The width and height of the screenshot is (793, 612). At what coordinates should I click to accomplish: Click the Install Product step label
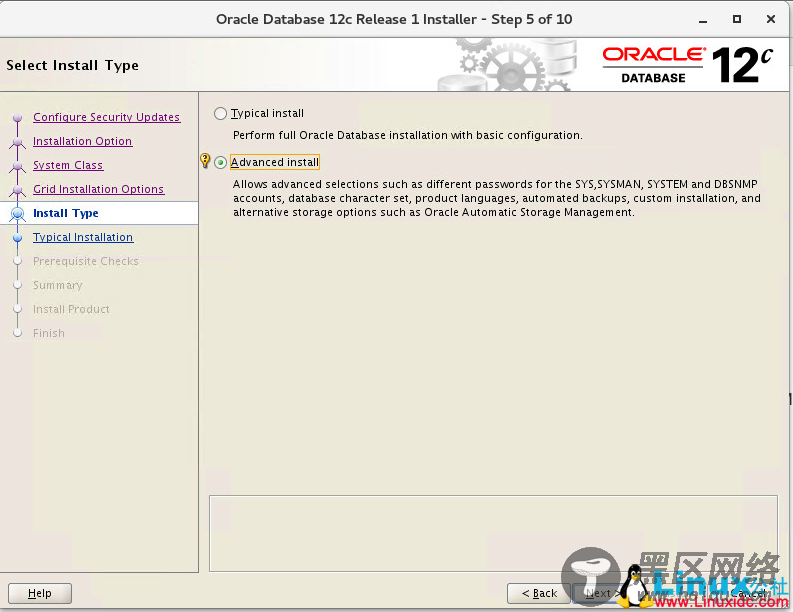coord(71,309)
